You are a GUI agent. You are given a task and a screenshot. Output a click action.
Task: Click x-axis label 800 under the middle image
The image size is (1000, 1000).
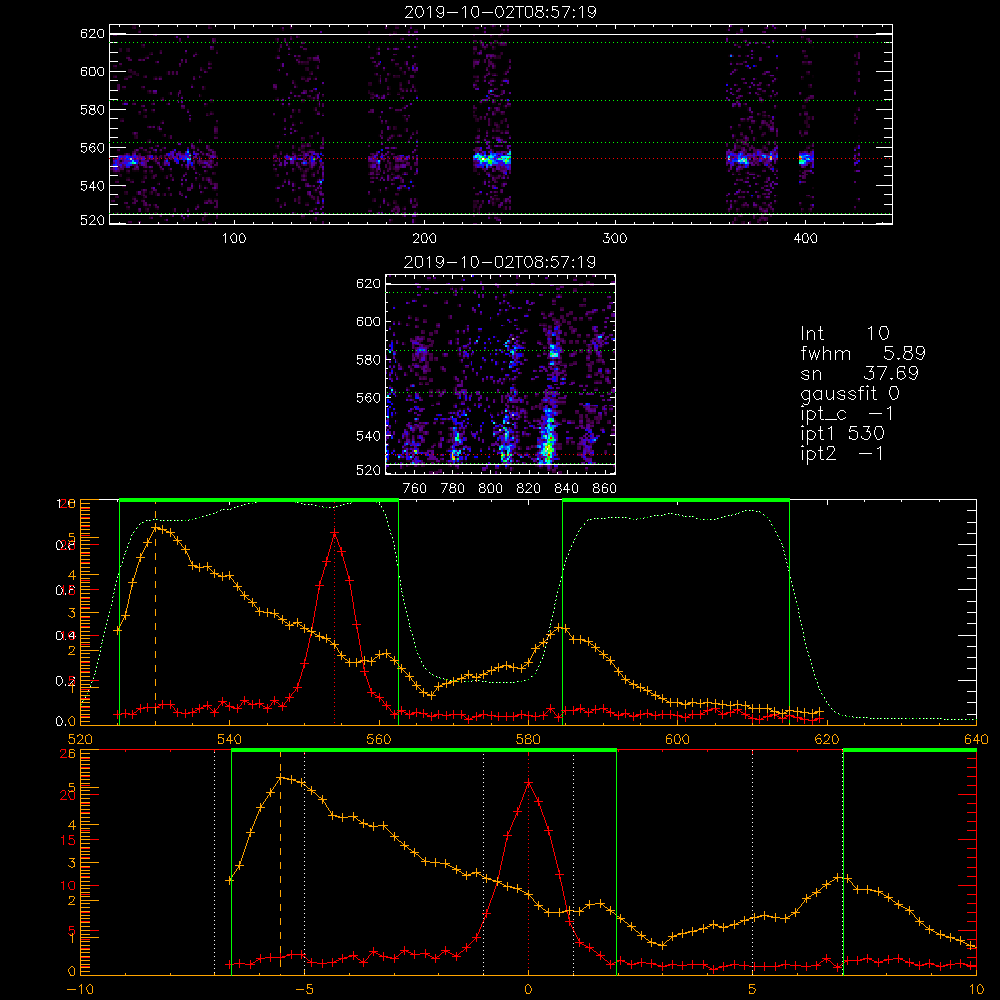[490, 489]
